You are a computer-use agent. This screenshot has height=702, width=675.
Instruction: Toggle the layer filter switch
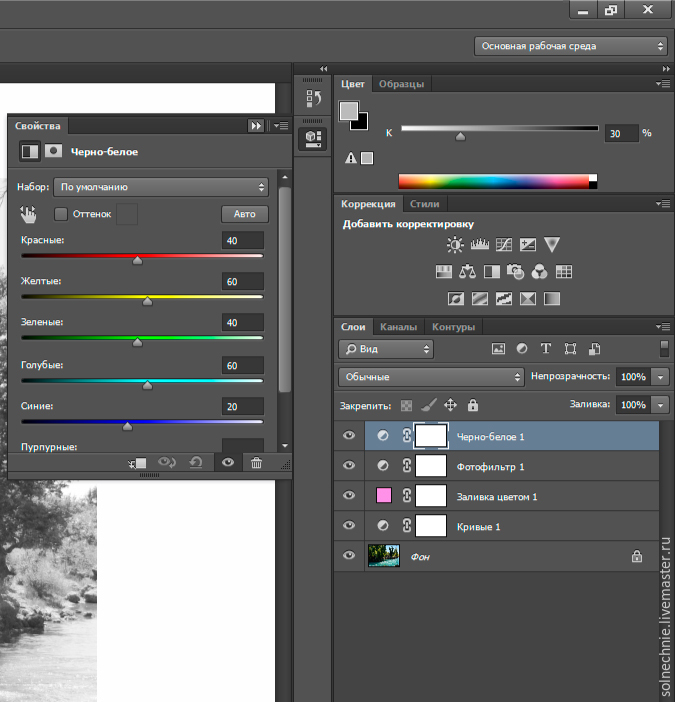click(665, 349)
